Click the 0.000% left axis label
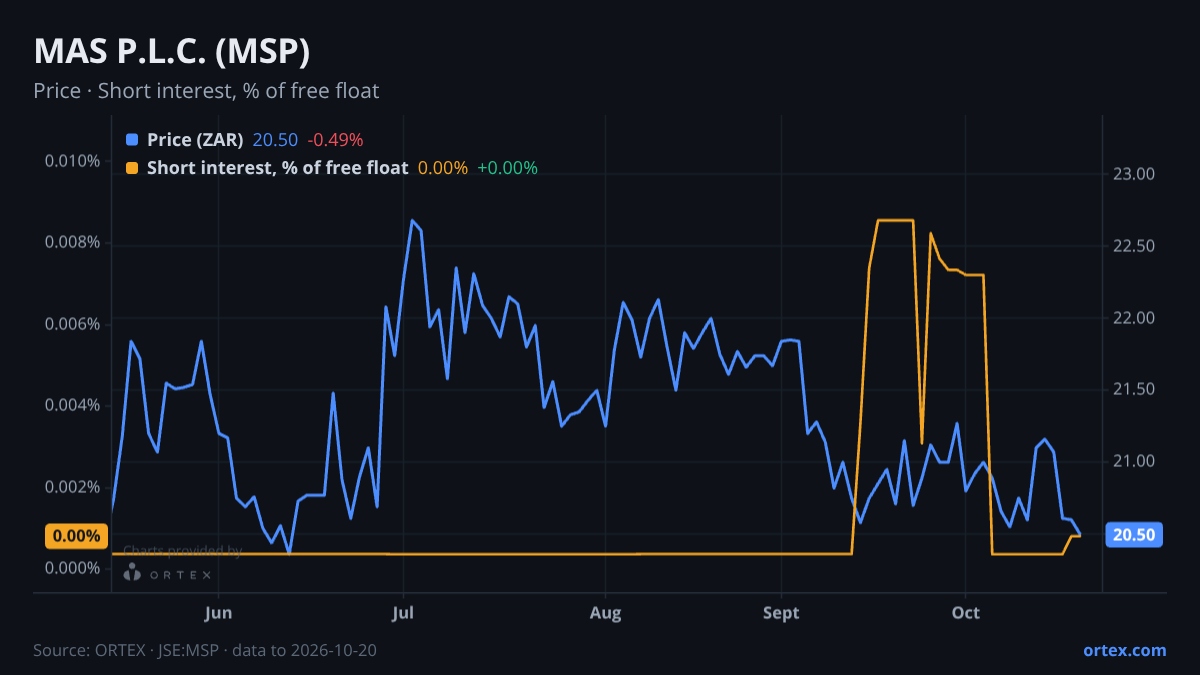Image resolution: width=1200 pixels, height=675 pixels. point(72,568)
